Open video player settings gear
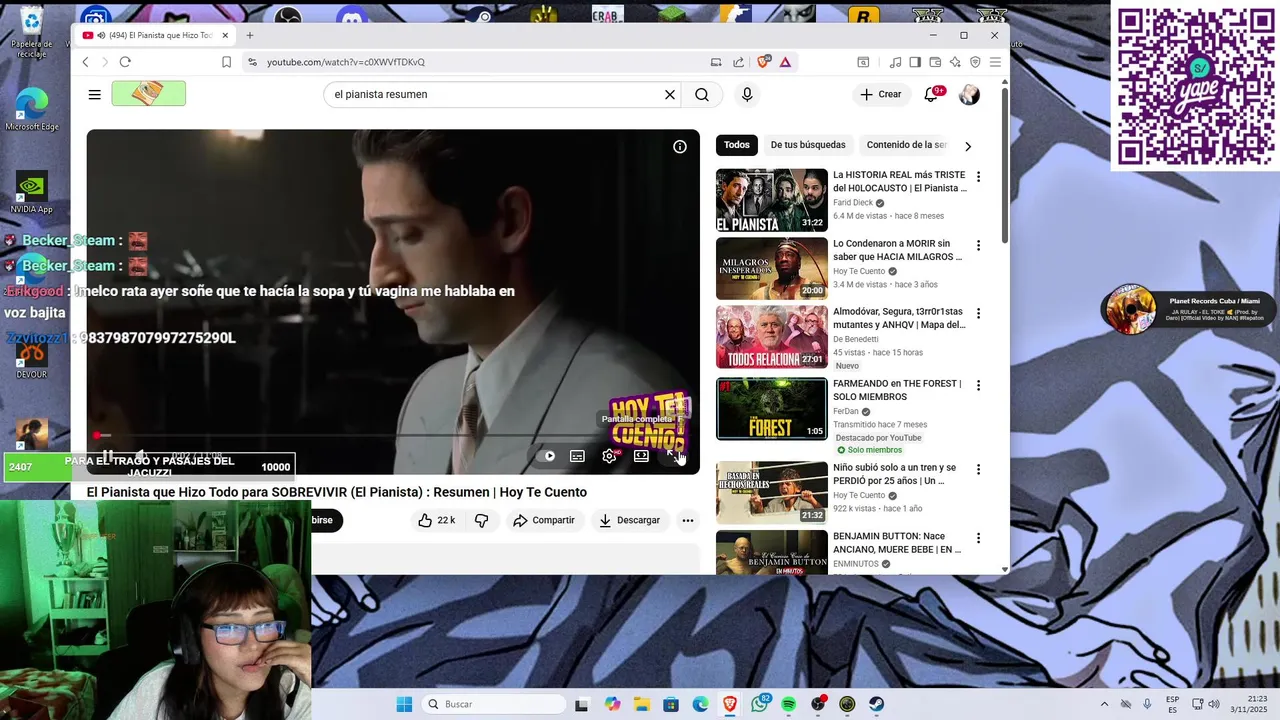1280x720 pixels. click(609, 456)
